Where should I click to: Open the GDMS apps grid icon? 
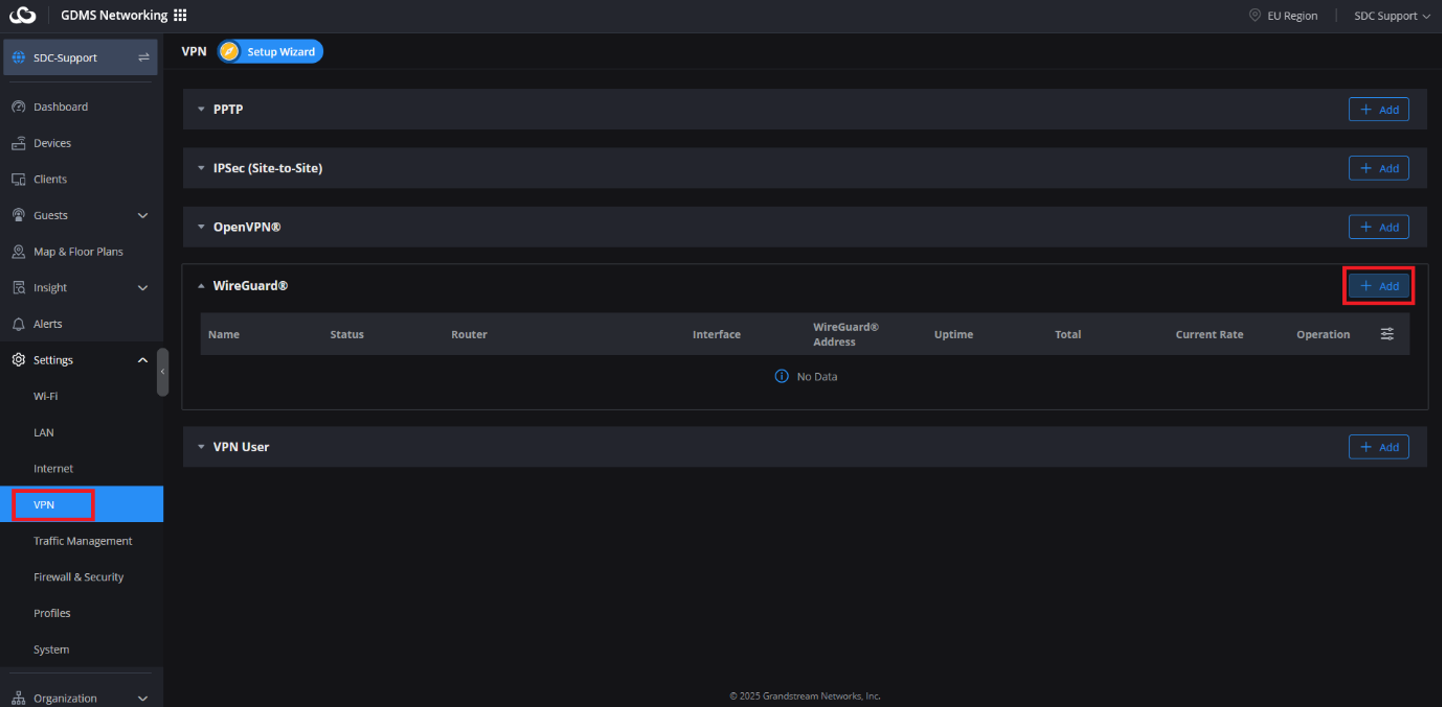tap(180, 15)
